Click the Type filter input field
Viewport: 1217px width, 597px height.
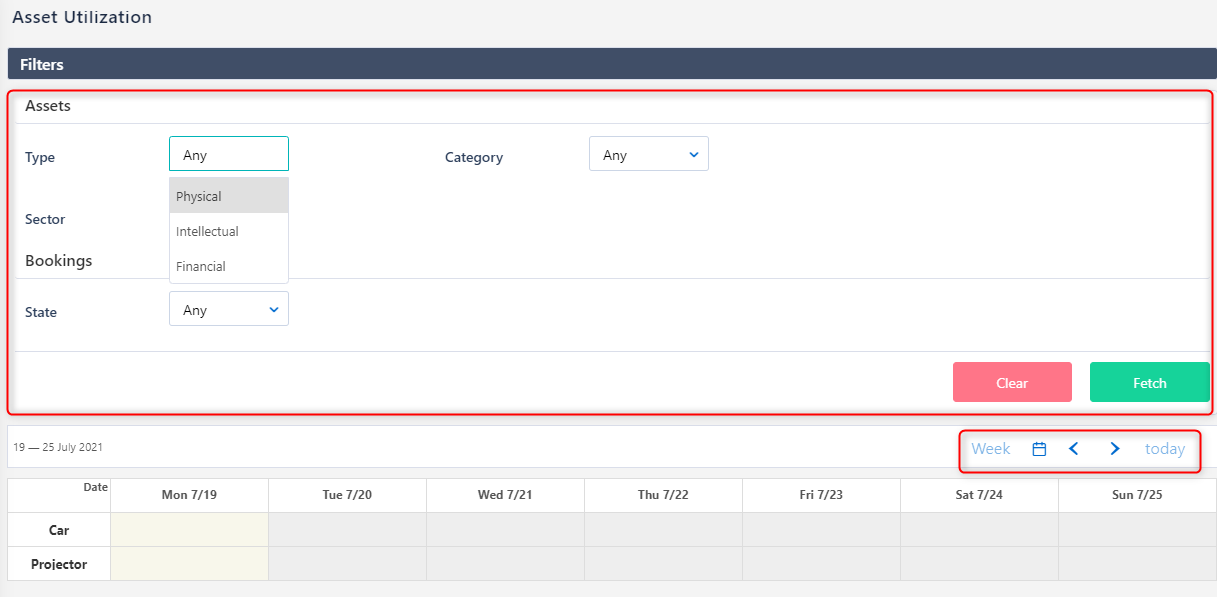pyautogui.click(x=228, y=153)
